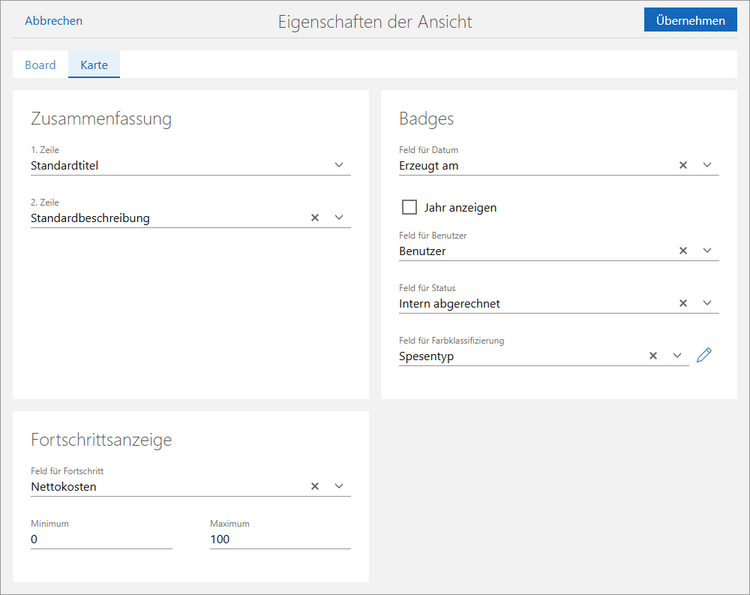Clear the Intern abgerechnet status field
Image resolution: width=750 pixels, height=595 pixels.
coord(683,303)
